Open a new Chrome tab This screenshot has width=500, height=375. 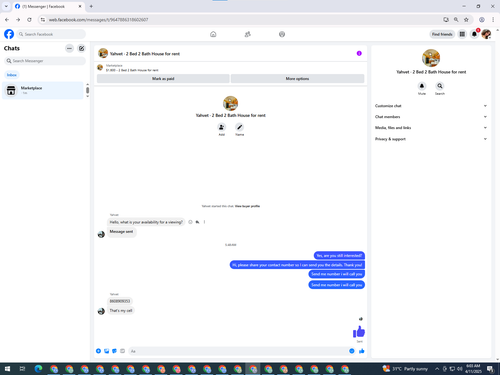91,6
